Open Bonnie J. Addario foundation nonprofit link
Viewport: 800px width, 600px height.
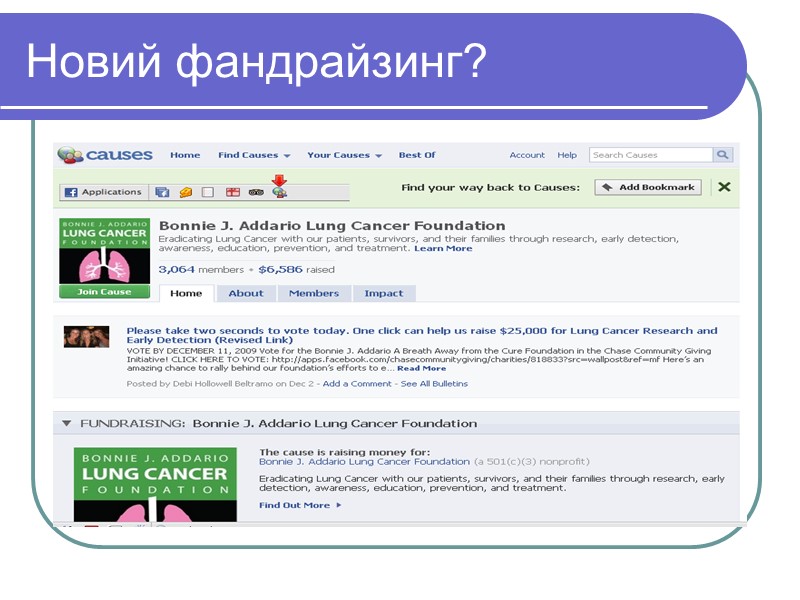364,462
